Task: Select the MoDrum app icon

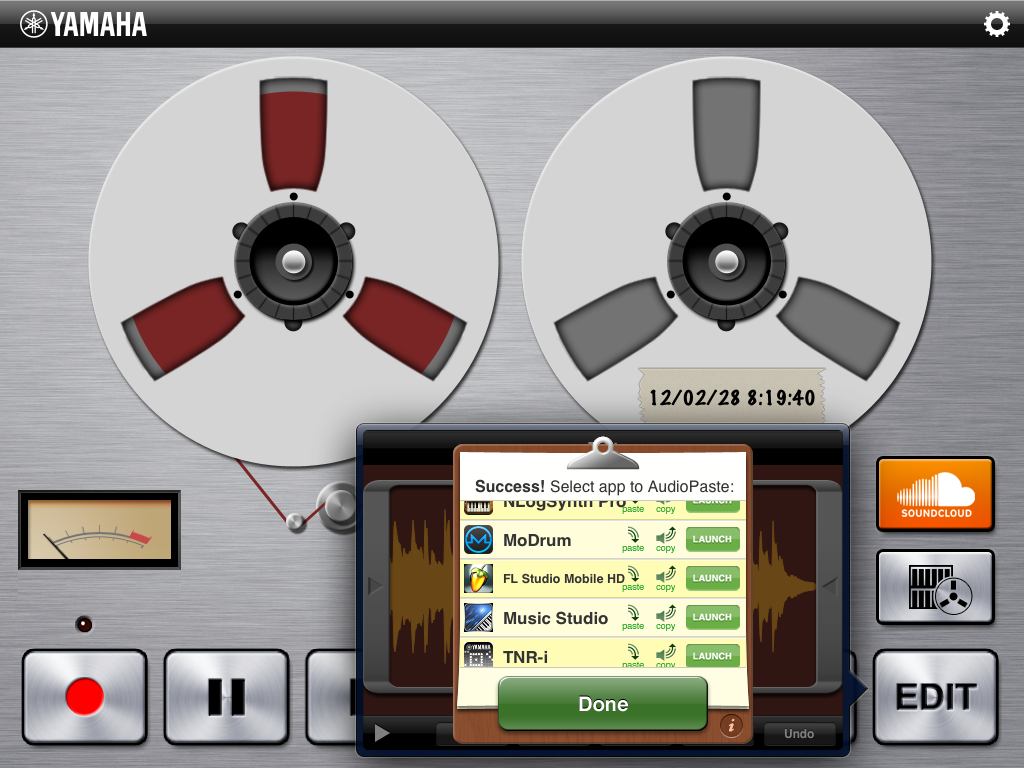Action: coord(479,540)
